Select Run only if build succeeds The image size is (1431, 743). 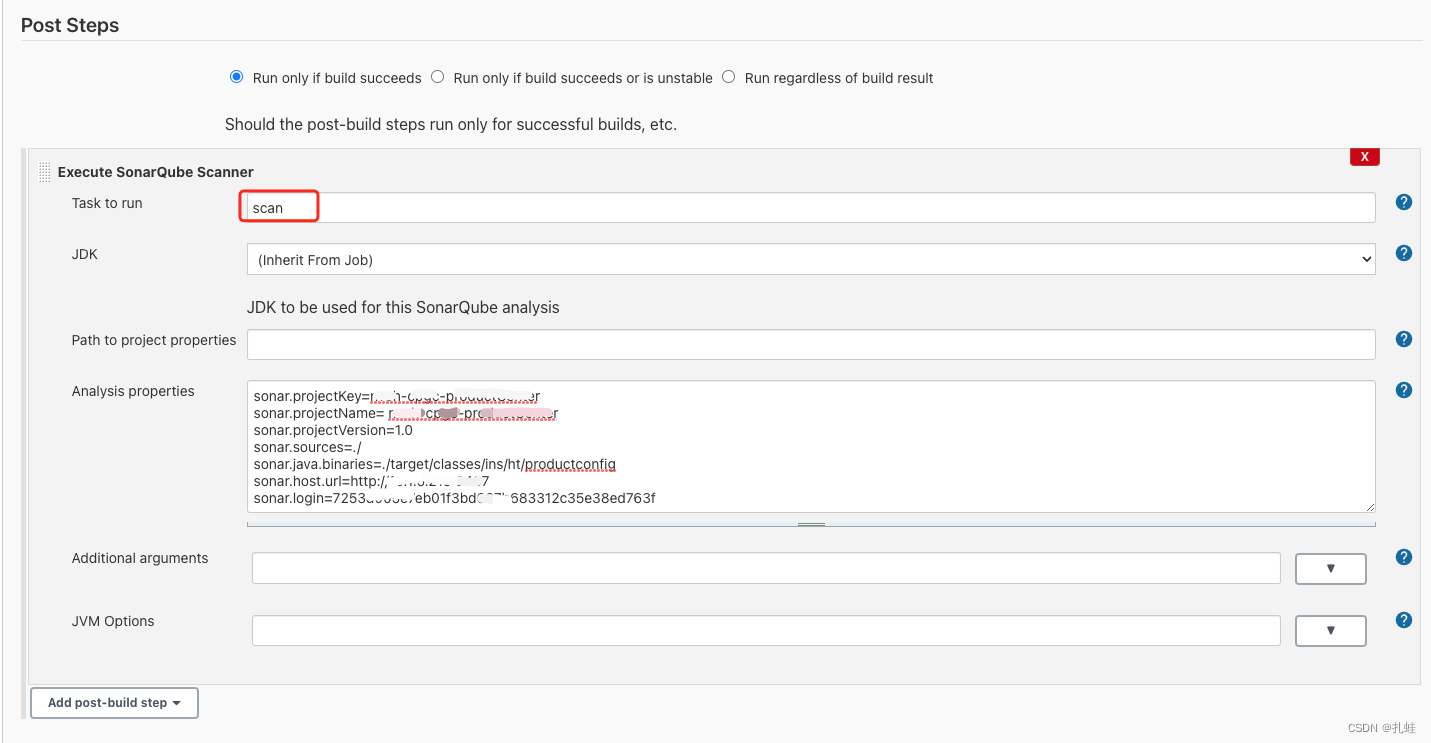tap(236, 76)
